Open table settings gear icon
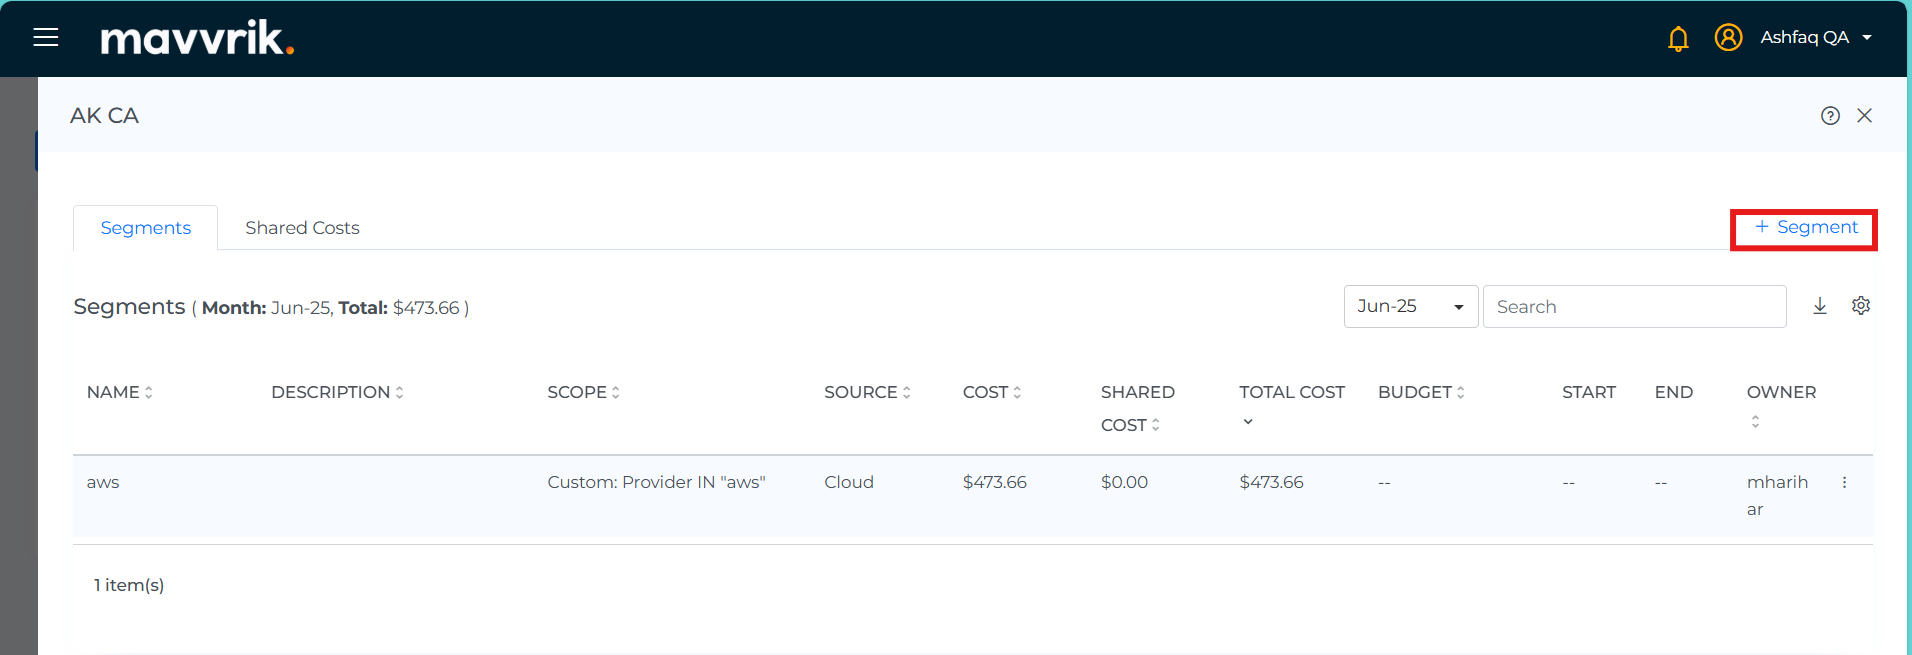This screenshot has width=1912, height=655. (x=1860, y=306)
